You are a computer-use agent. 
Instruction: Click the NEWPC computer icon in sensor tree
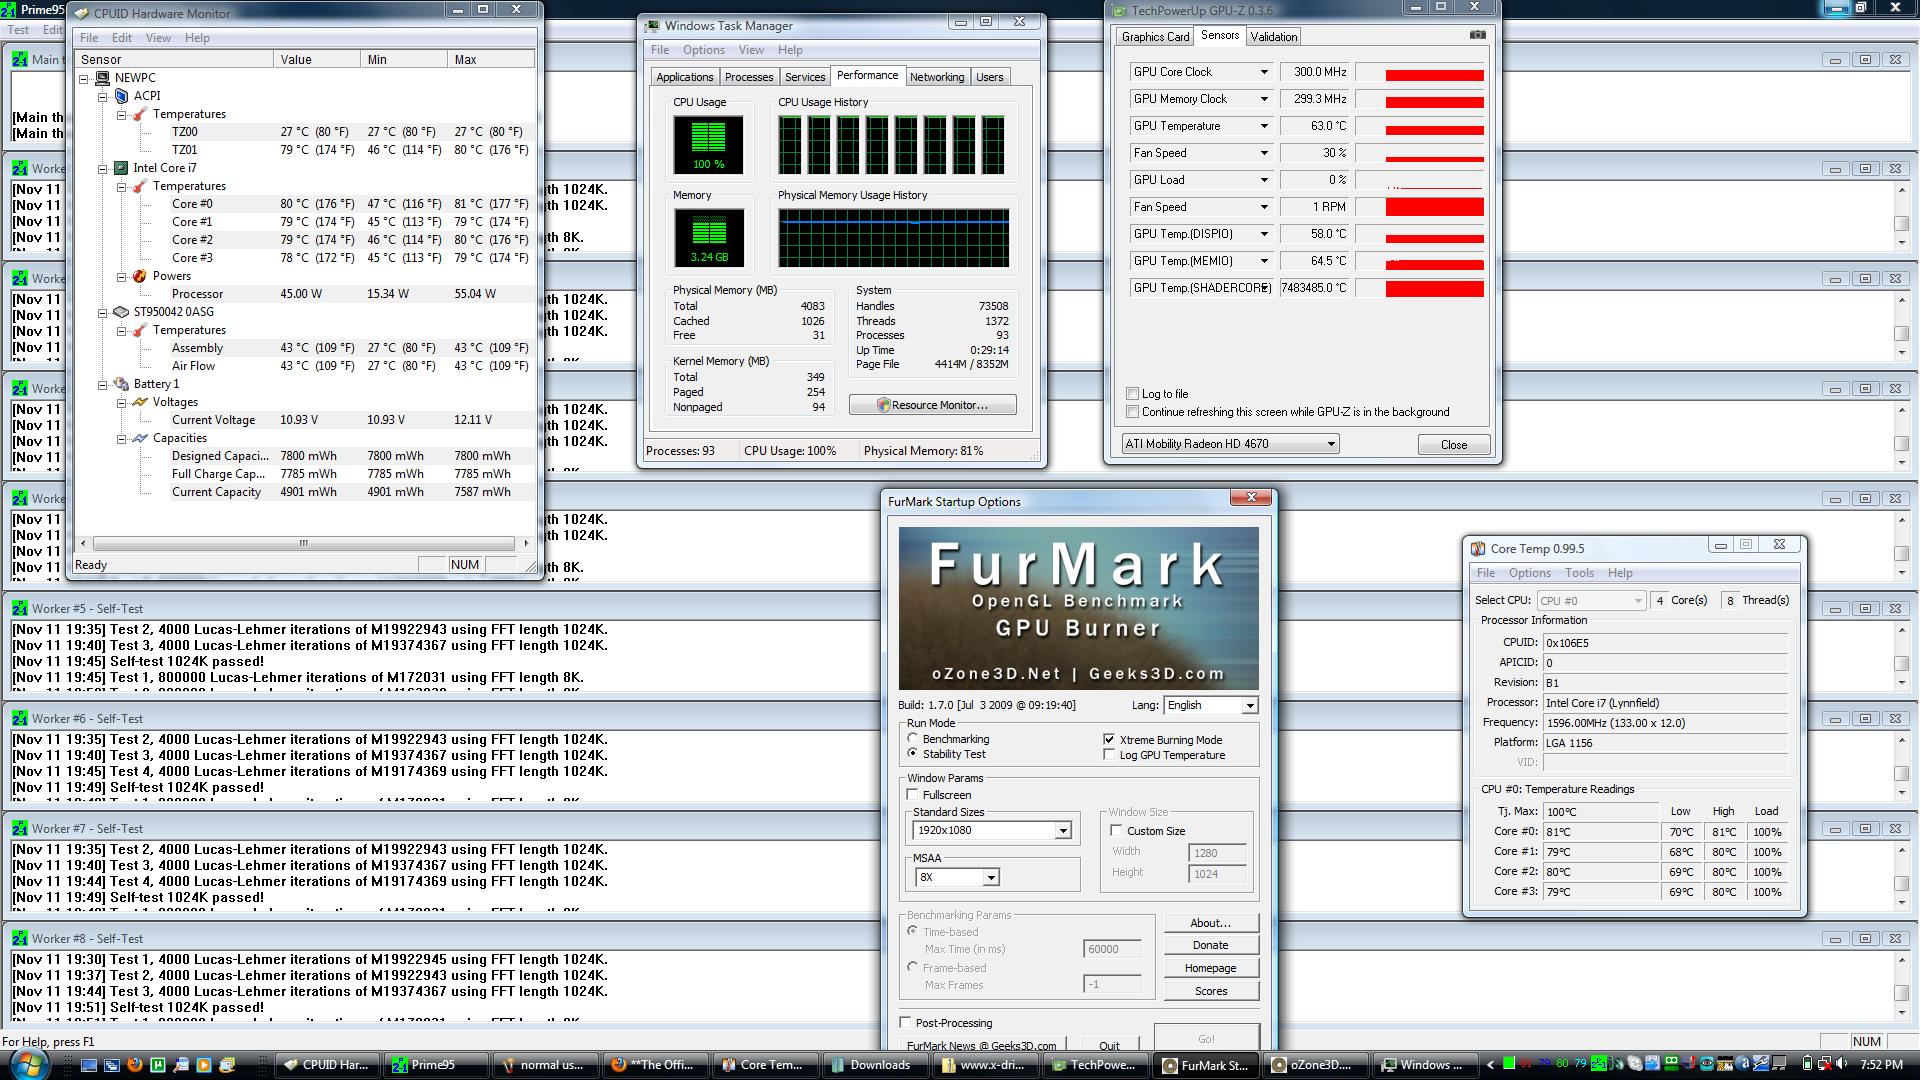click(x=102, y=78)
